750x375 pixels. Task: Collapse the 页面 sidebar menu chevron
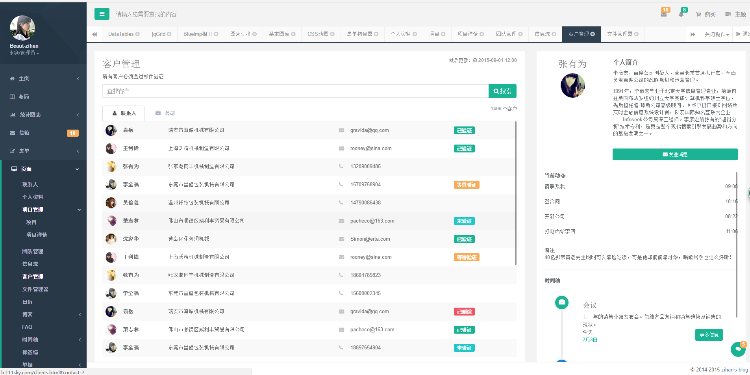(77, 169)
